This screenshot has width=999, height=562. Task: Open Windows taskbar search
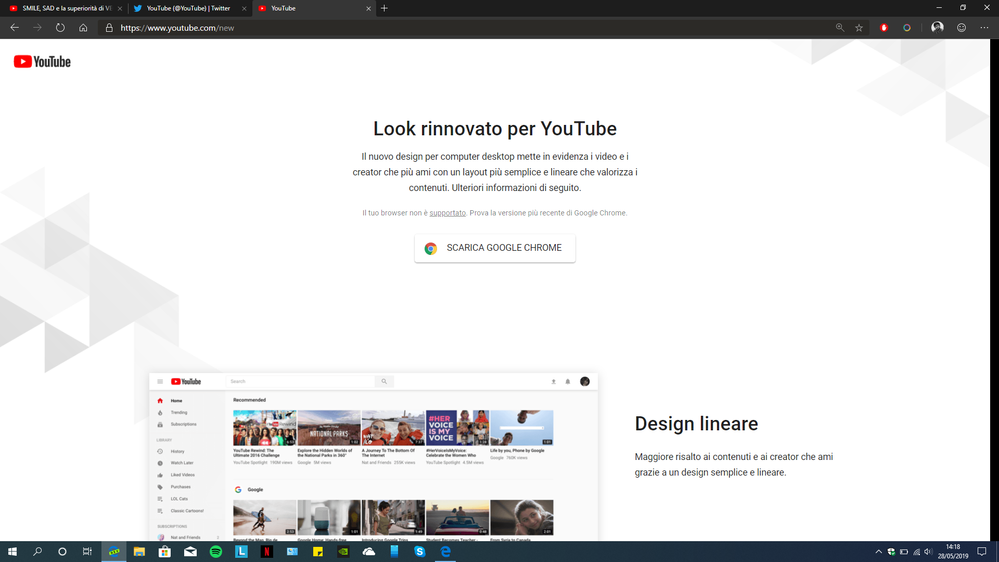tap(37, 551)
